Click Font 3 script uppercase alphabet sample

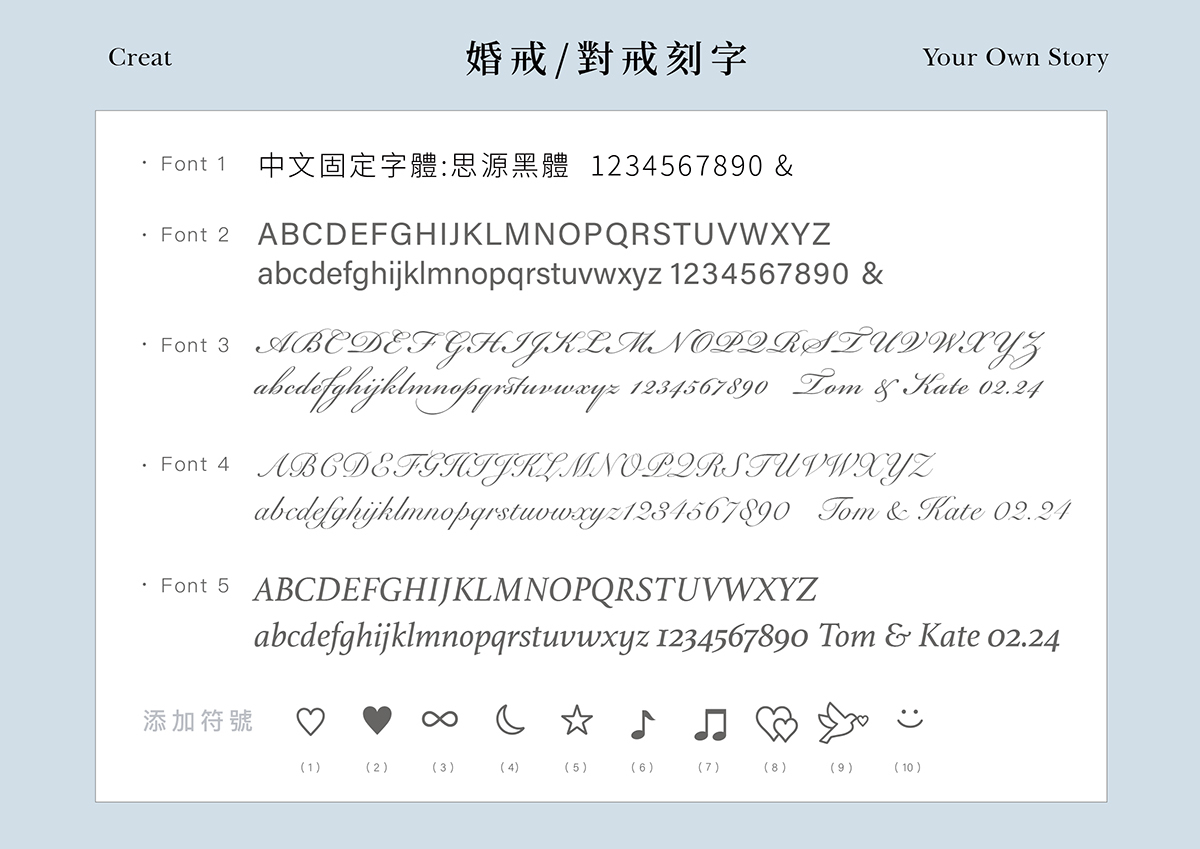click(x=650, y=346)
